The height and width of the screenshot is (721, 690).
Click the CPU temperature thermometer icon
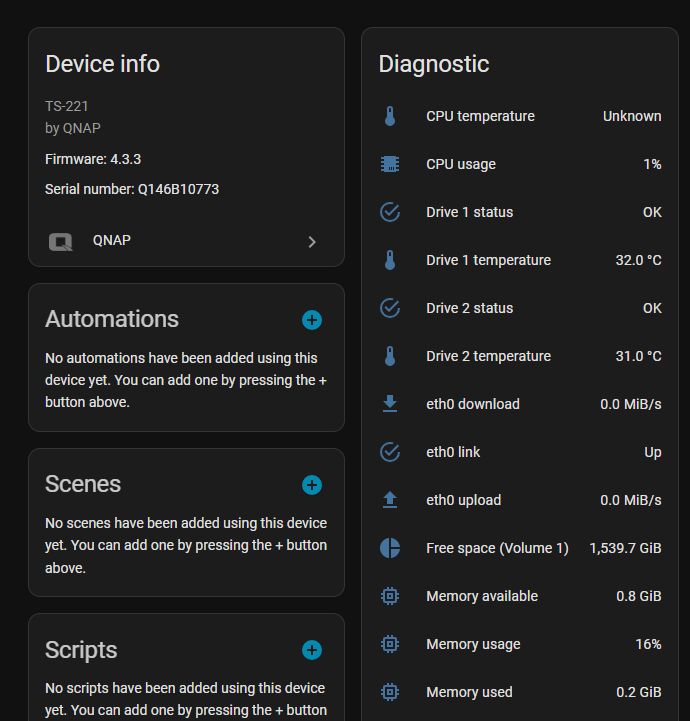pyautogui.click(x=390, y=116)
